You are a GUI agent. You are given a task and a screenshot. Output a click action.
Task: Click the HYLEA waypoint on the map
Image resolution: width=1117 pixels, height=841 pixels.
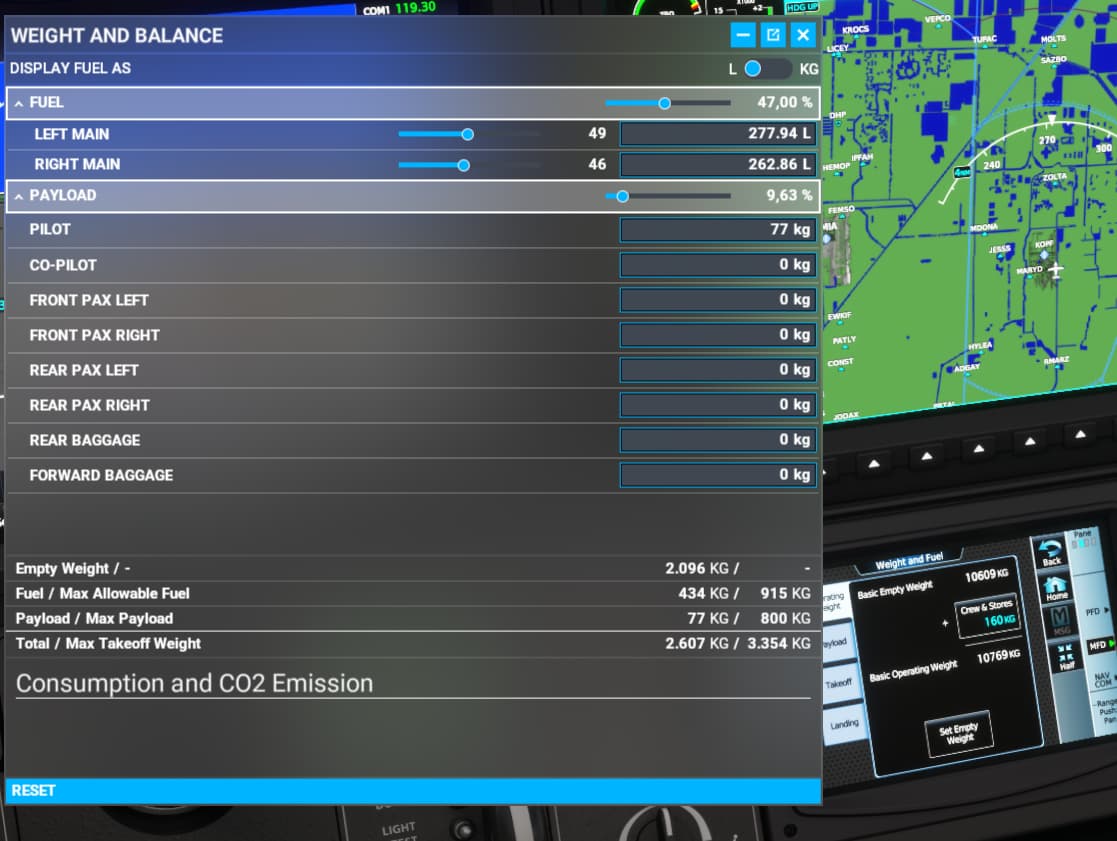pos(980,346)
